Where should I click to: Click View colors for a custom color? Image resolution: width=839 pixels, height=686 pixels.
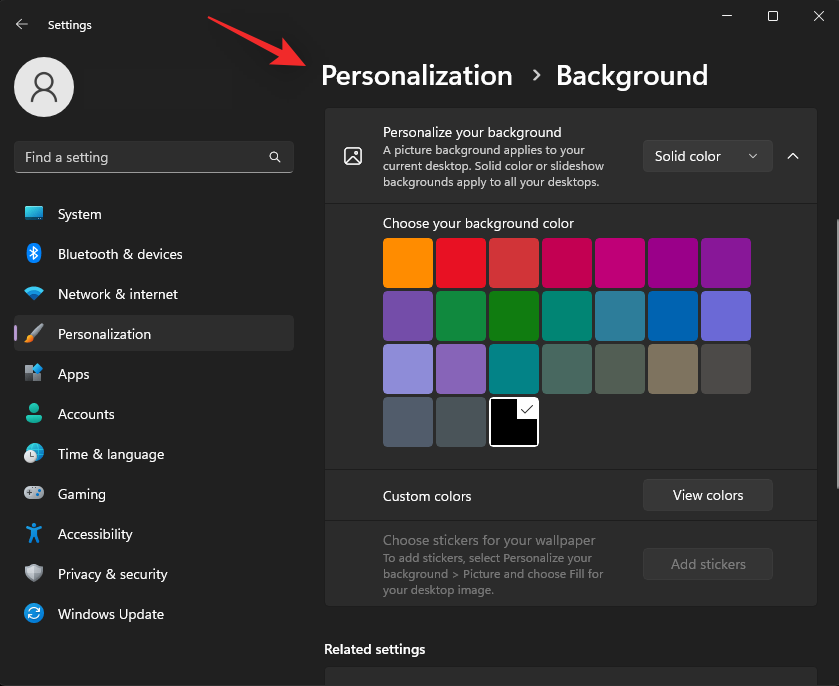(707, 495)
